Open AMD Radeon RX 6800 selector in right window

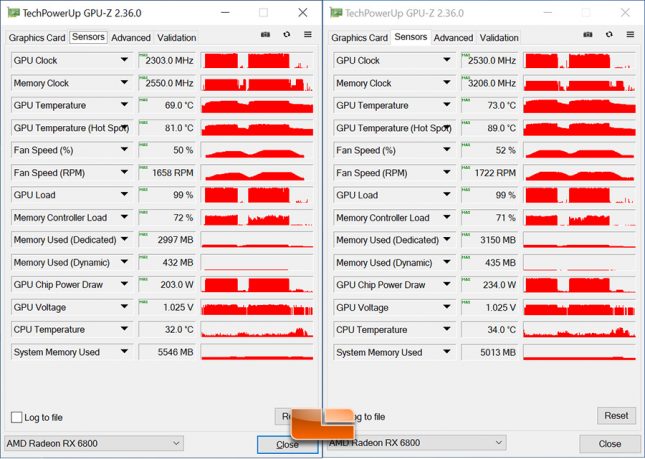click(x=417, y=443)
